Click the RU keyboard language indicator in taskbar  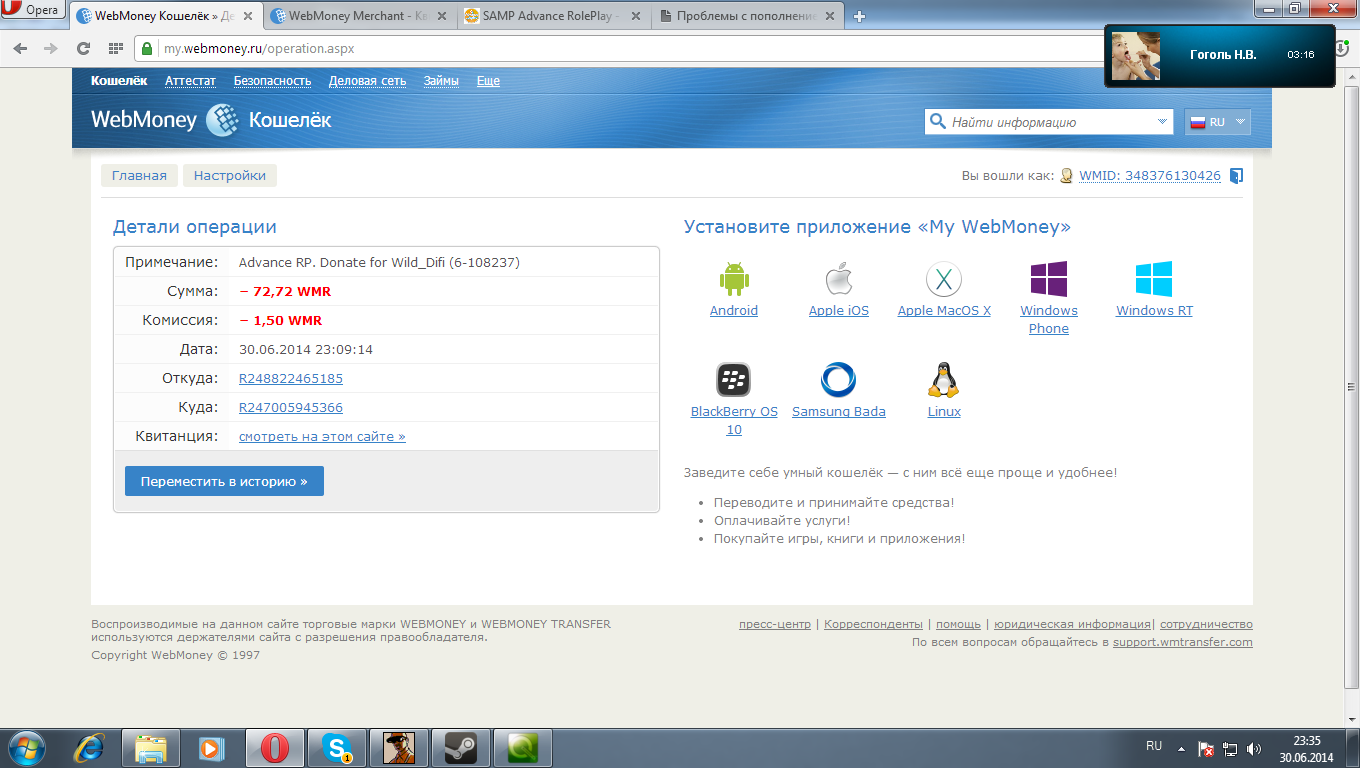pyautogui.click(x=1153, y=747)
